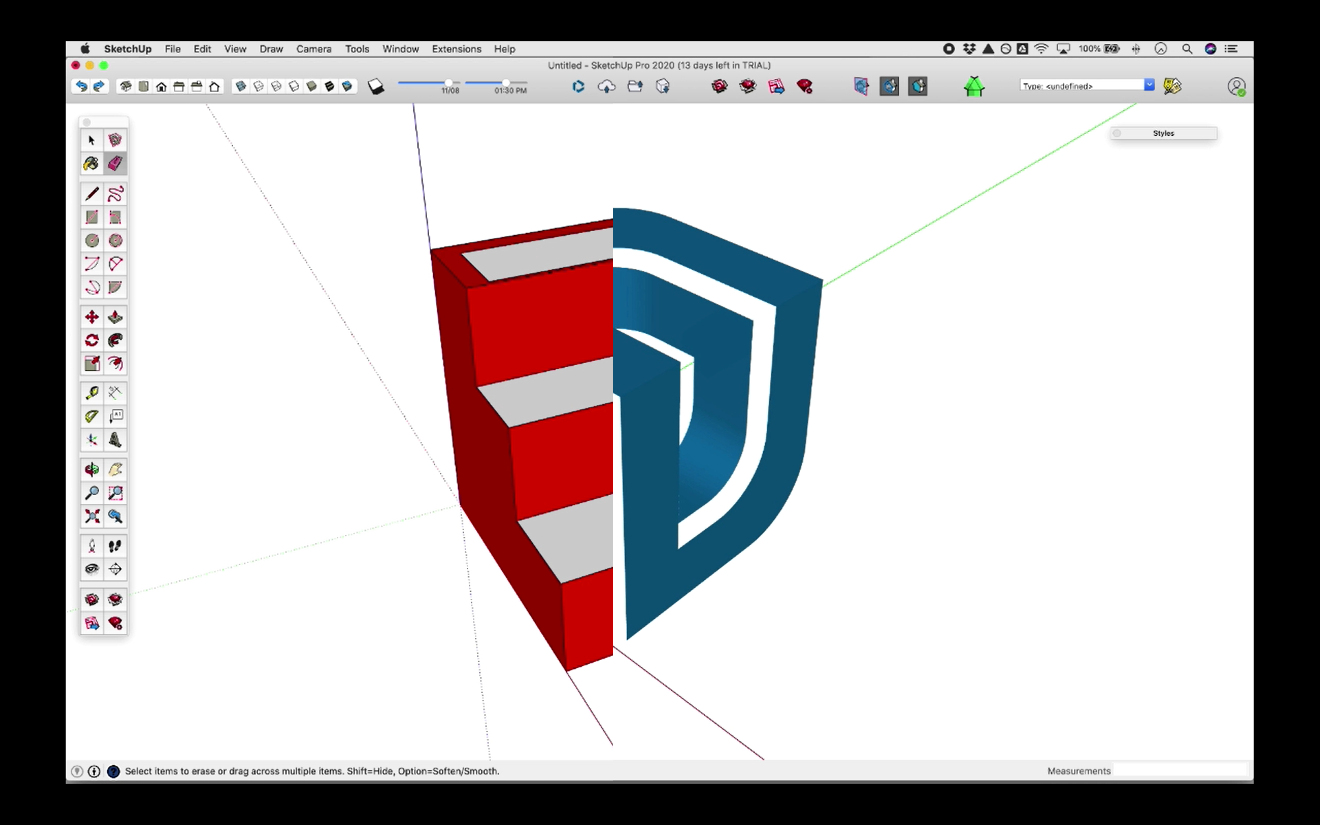Choose the Make Component tool
This screenshot has height=825, width=1320.
tap(115, 141)
